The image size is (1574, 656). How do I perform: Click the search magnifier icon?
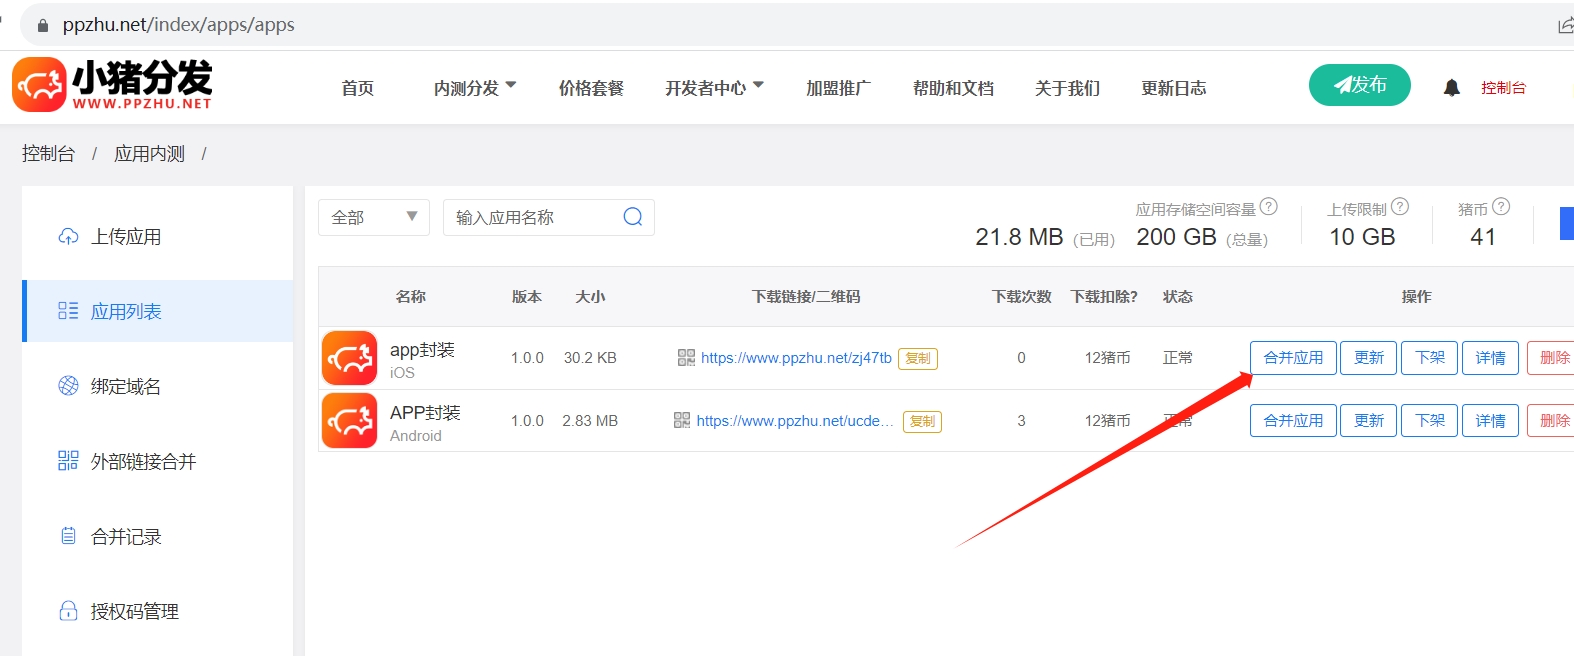(x=632, y=217)
